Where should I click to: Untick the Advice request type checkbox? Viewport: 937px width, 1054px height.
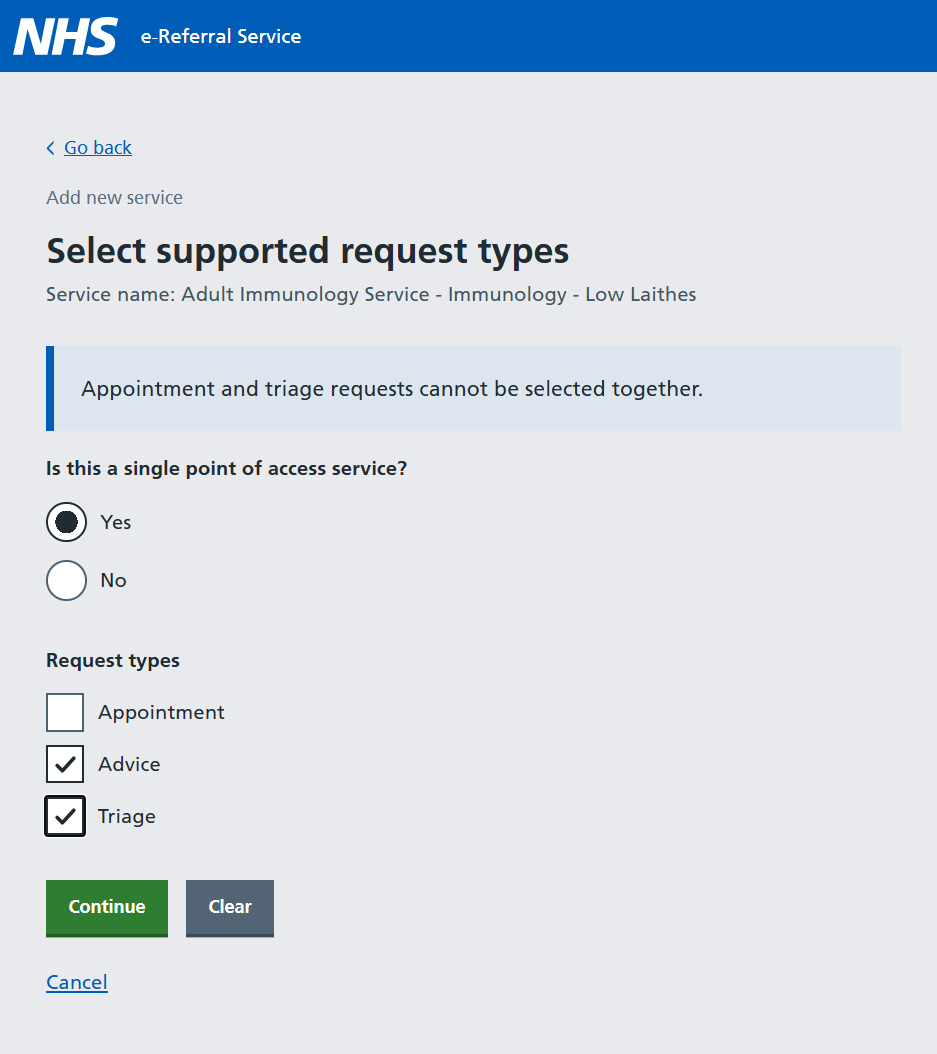[x=65, y=764]
